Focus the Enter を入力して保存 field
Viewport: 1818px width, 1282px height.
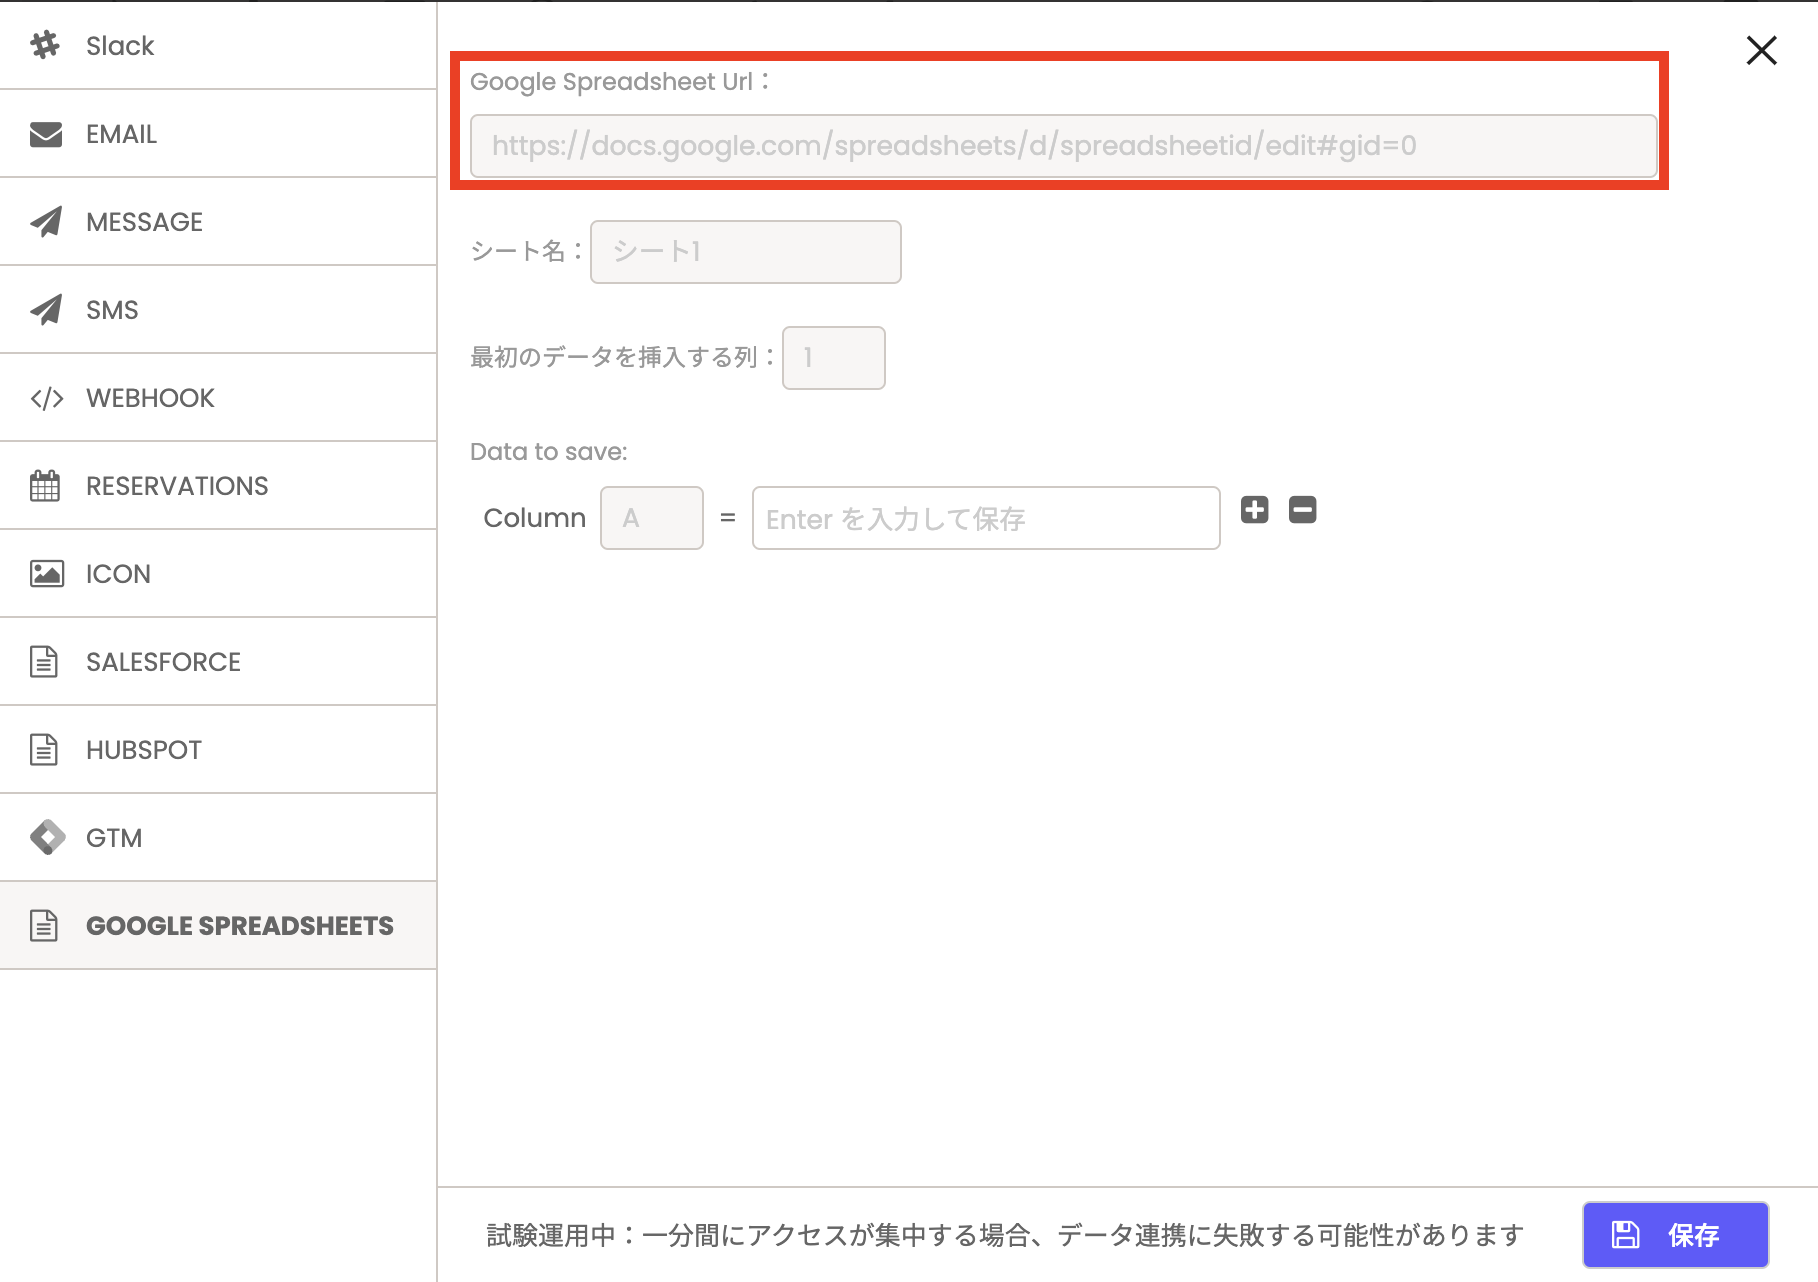click(x=986, y=518)
